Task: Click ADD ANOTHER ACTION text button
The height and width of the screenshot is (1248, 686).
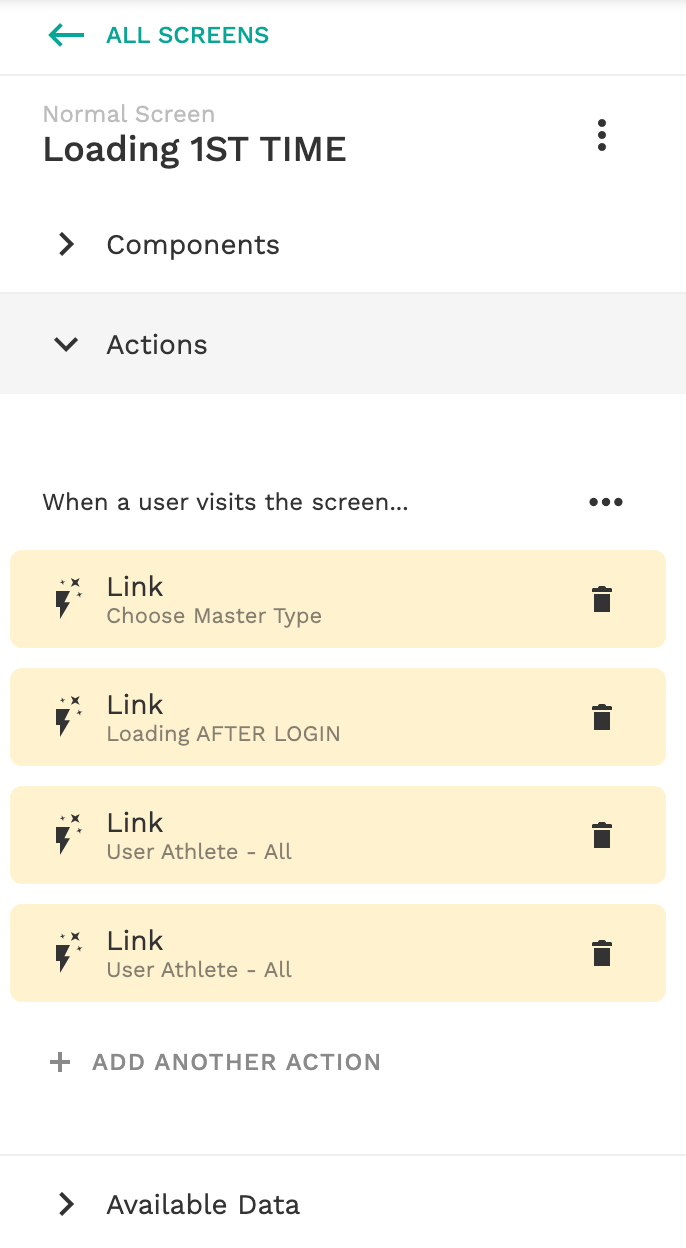Action: 236,1062
